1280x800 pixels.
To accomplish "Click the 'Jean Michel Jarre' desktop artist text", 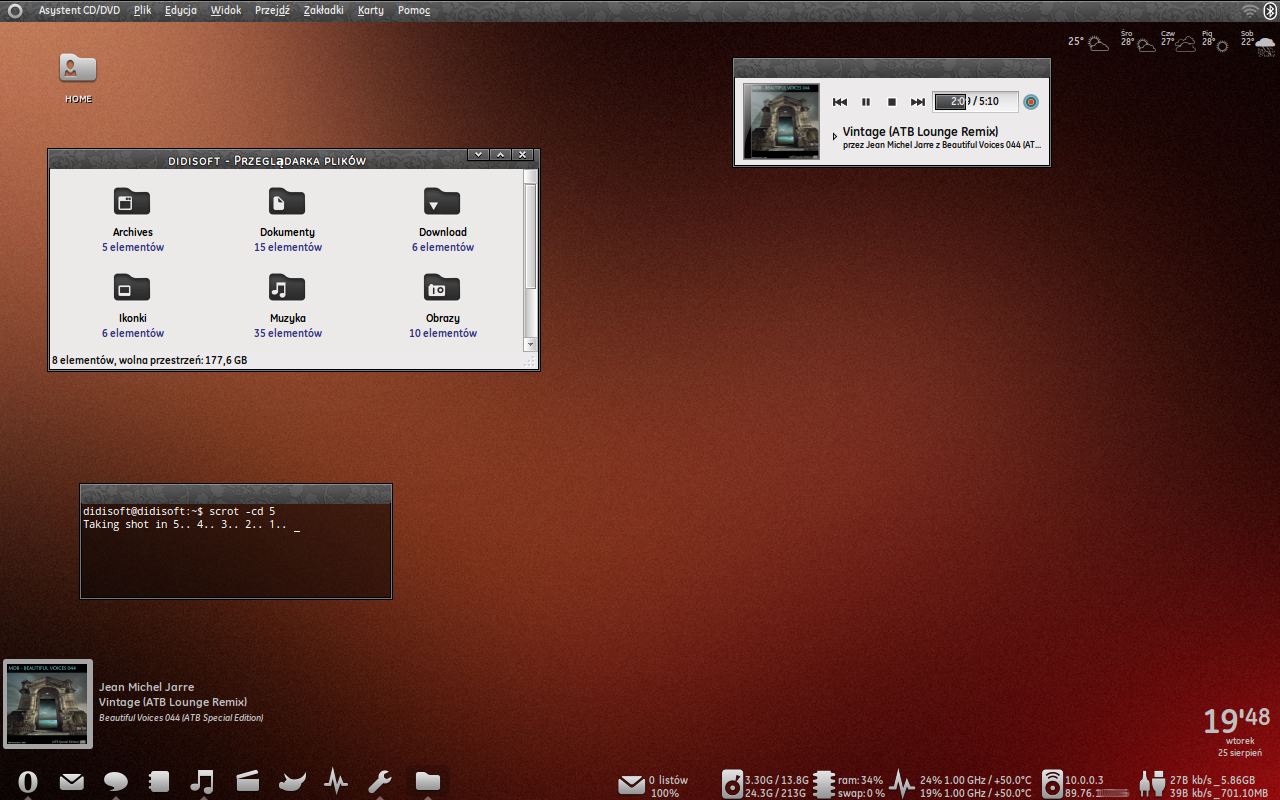I will pyautogui.click(x=146, y=687).
